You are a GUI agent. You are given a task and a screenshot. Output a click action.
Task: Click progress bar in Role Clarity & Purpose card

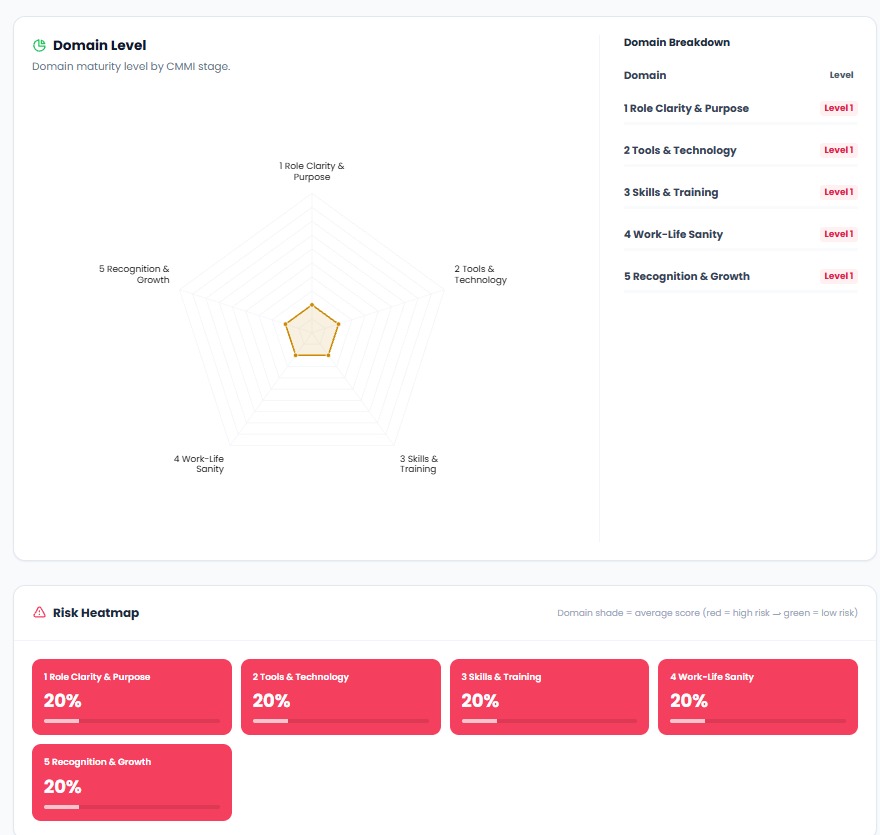click(x=132, y=721)
